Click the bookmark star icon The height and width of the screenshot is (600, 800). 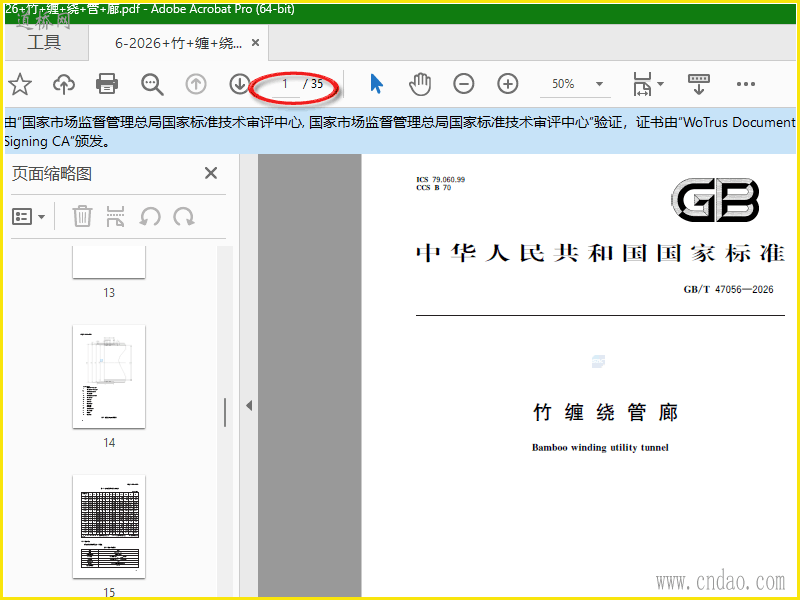[x=20, y=84]
